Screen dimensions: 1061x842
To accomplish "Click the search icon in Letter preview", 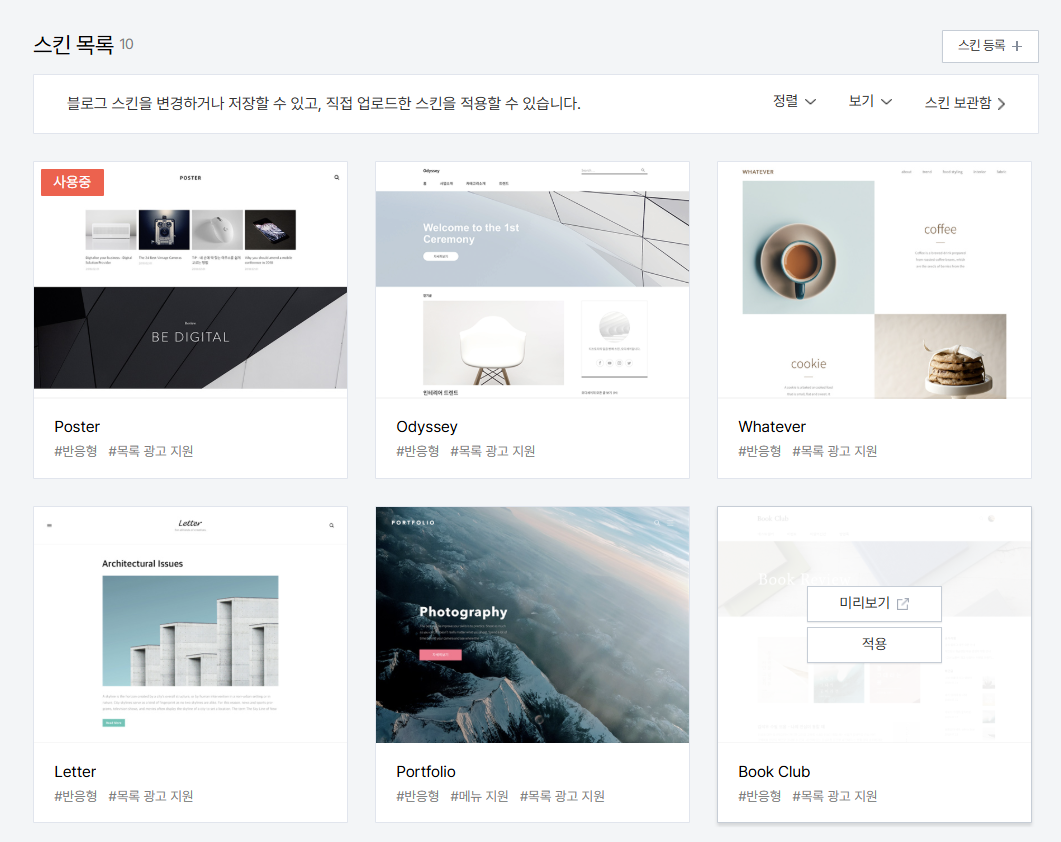I will click(332, 525).
